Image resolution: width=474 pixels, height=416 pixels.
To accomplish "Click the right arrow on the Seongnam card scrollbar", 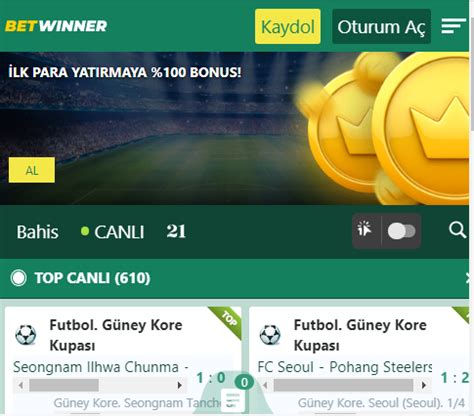I will point(180,385).
